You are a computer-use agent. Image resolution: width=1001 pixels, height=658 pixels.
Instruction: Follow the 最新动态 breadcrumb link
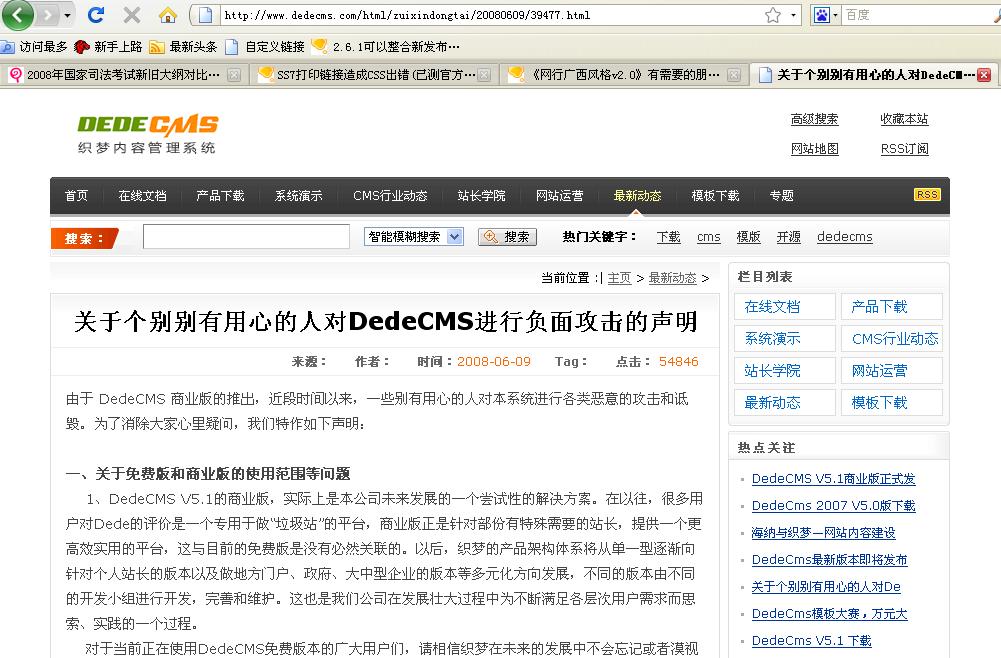pyautogui.click(x=672, y=278)
